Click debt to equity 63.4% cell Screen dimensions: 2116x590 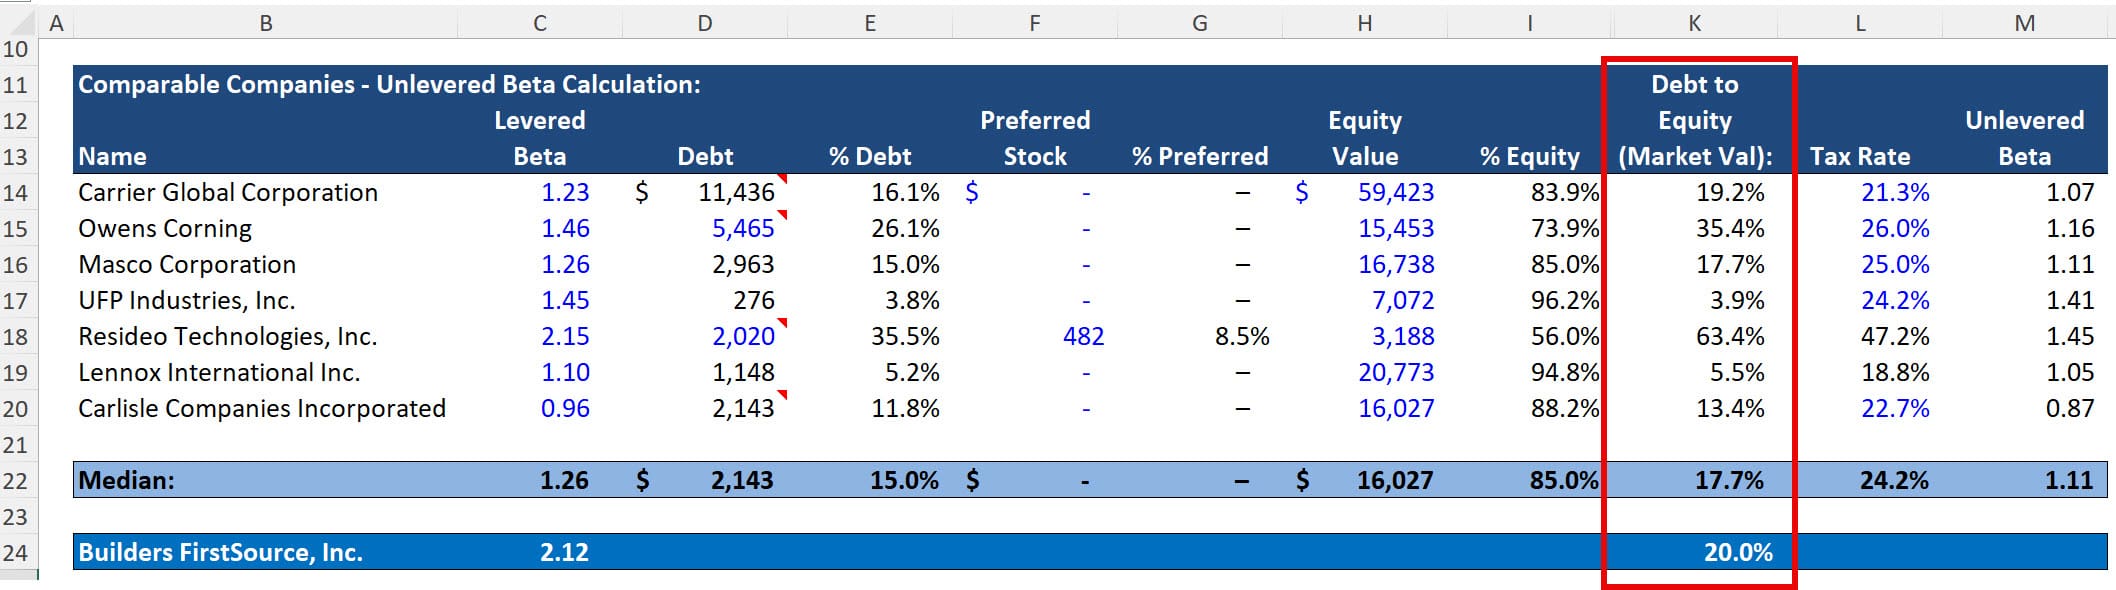tap(1730, 336)
